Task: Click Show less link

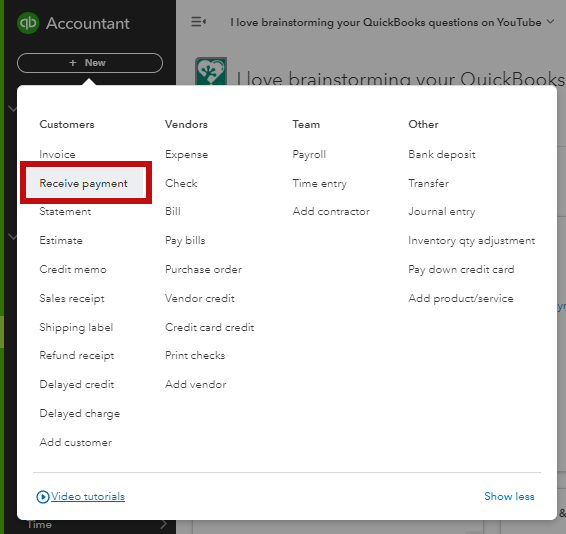Action: point(509,496)
